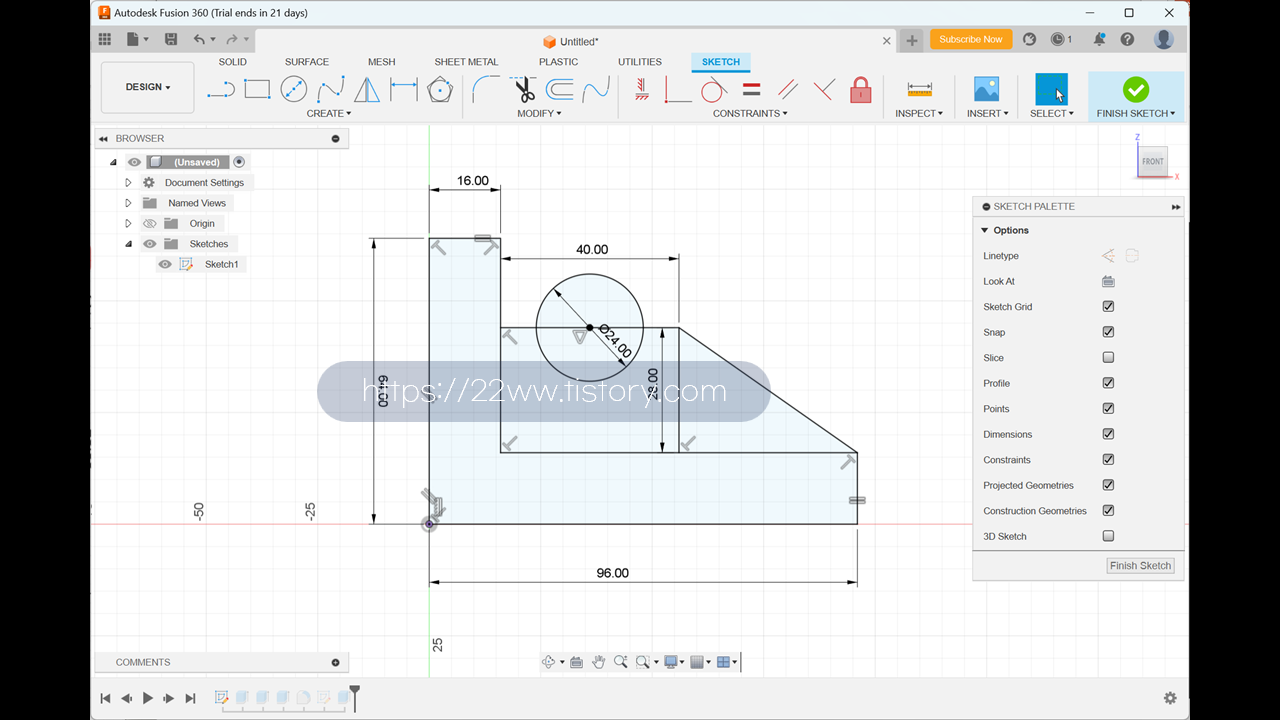Viewport: 1280px width, 720px height.
Task: Collapse the Sketches folder
Action: click(128, 244)
